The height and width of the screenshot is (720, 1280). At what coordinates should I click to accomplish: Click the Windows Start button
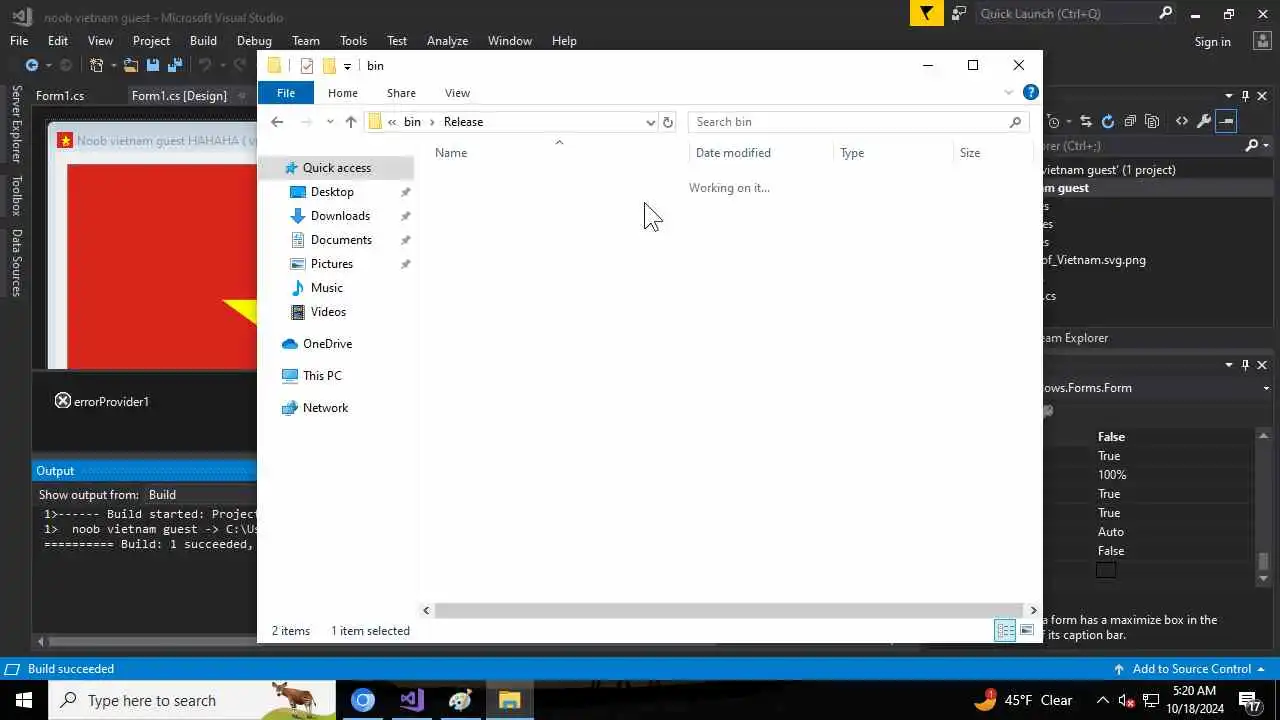(x=23, y=700)
